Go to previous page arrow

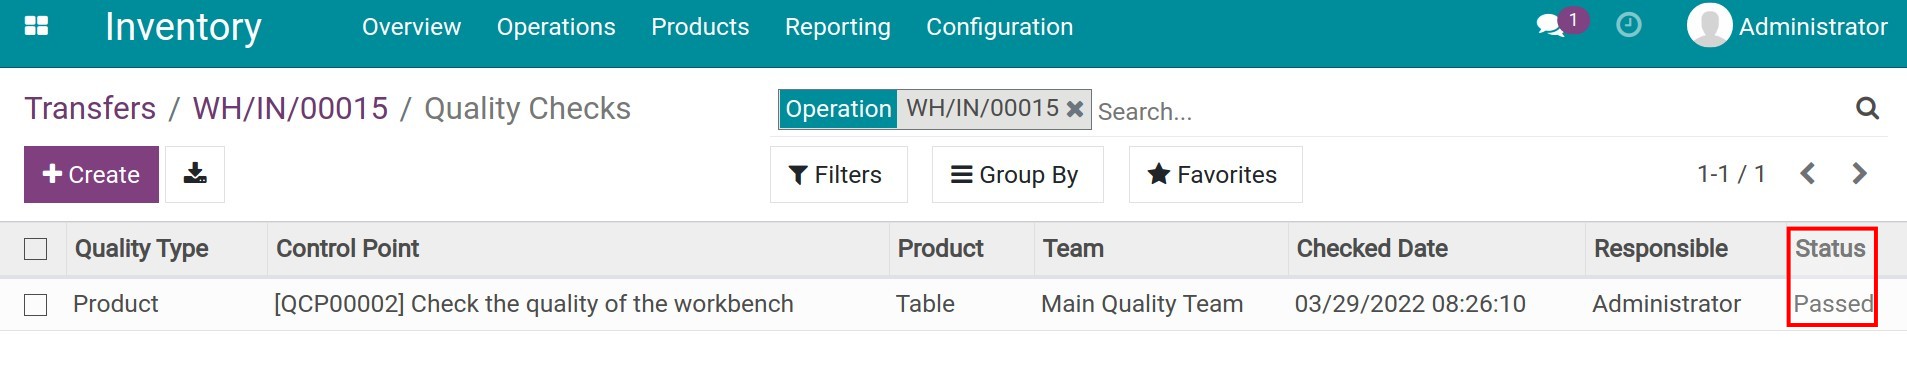(1808, 174)
